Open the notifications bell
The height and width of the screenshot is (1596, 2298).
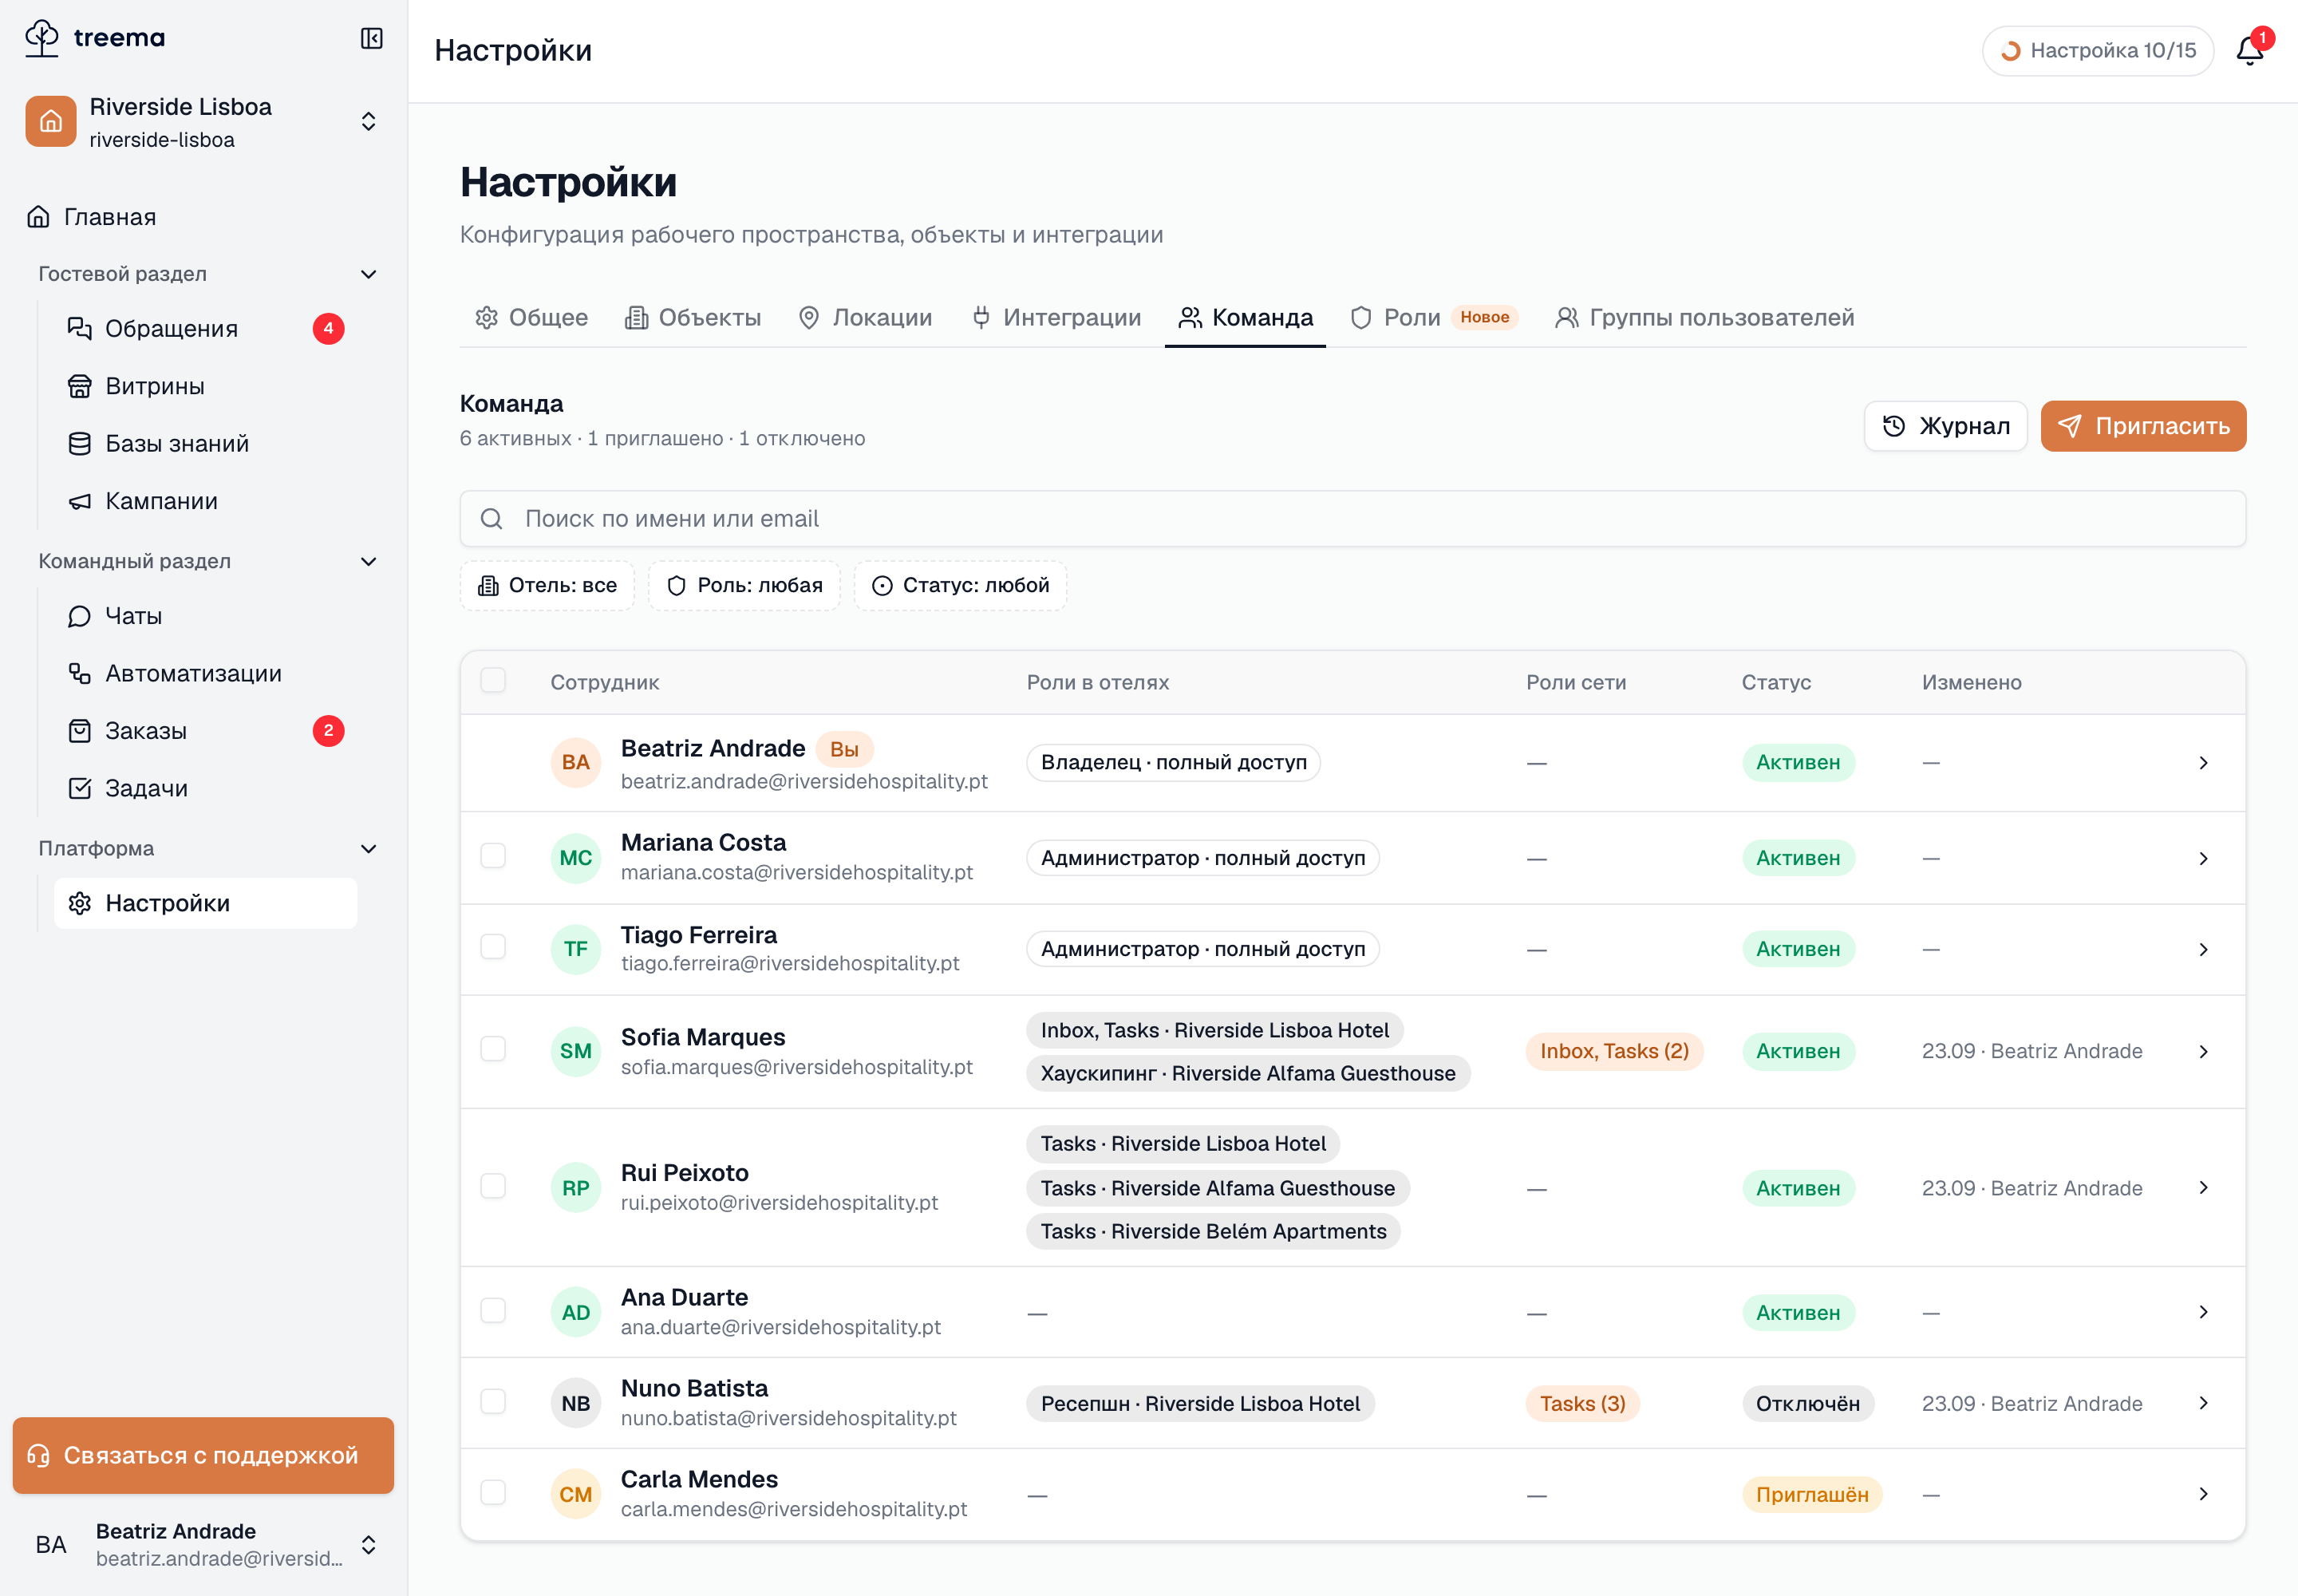click(x=2249, y=50)
